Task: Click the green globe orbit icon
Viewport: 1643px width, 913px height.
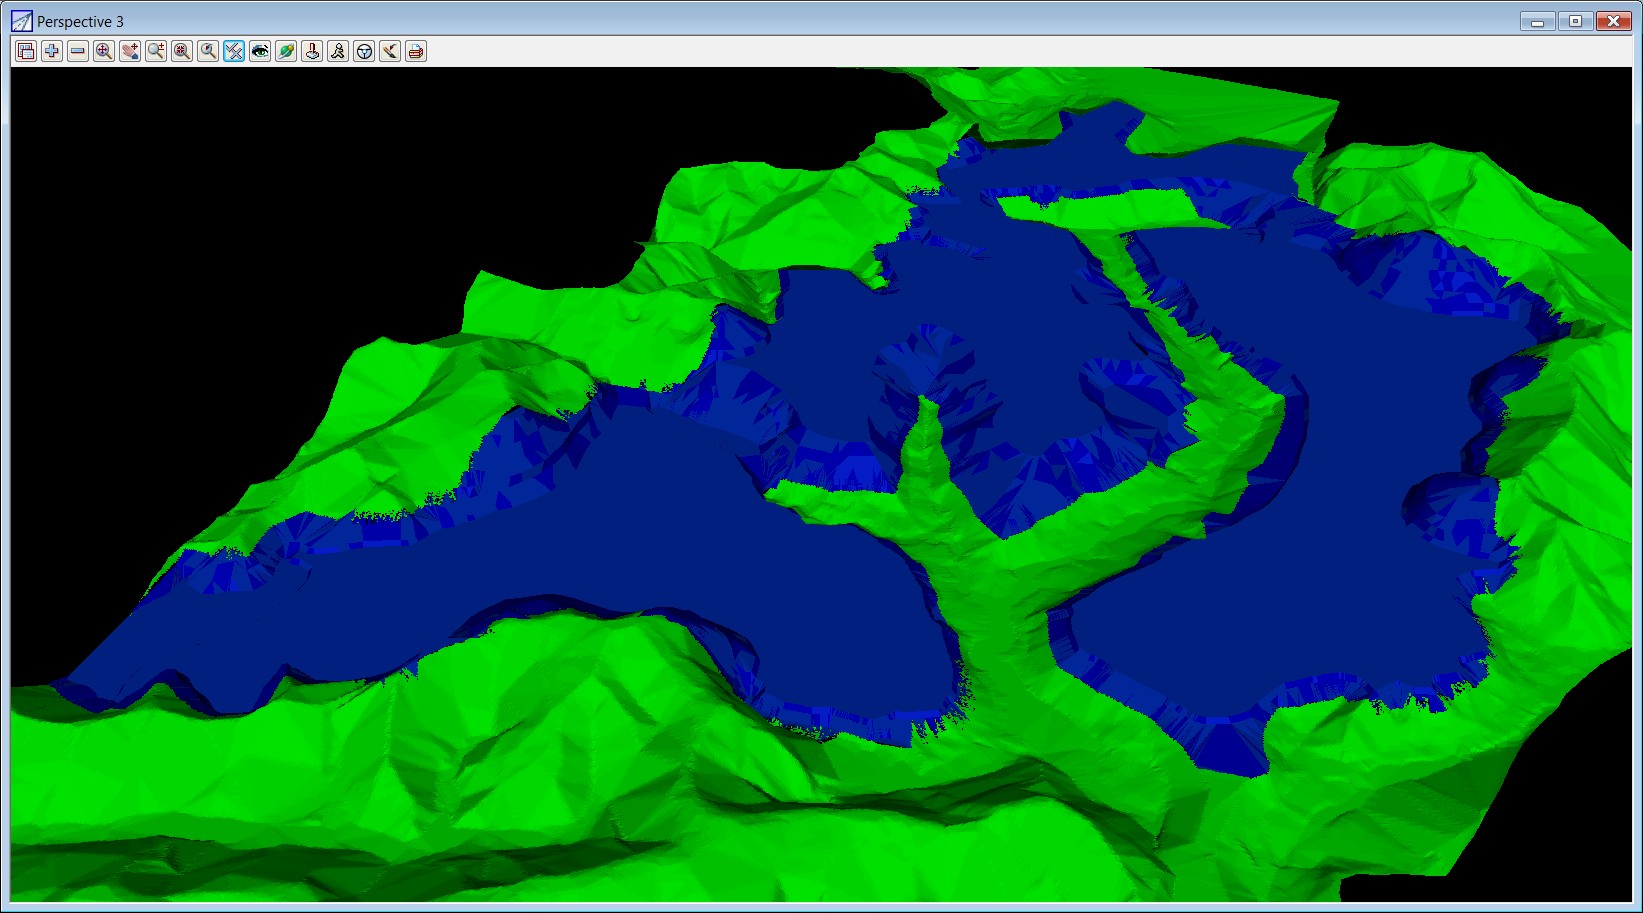Action: (x=286, y=51)
